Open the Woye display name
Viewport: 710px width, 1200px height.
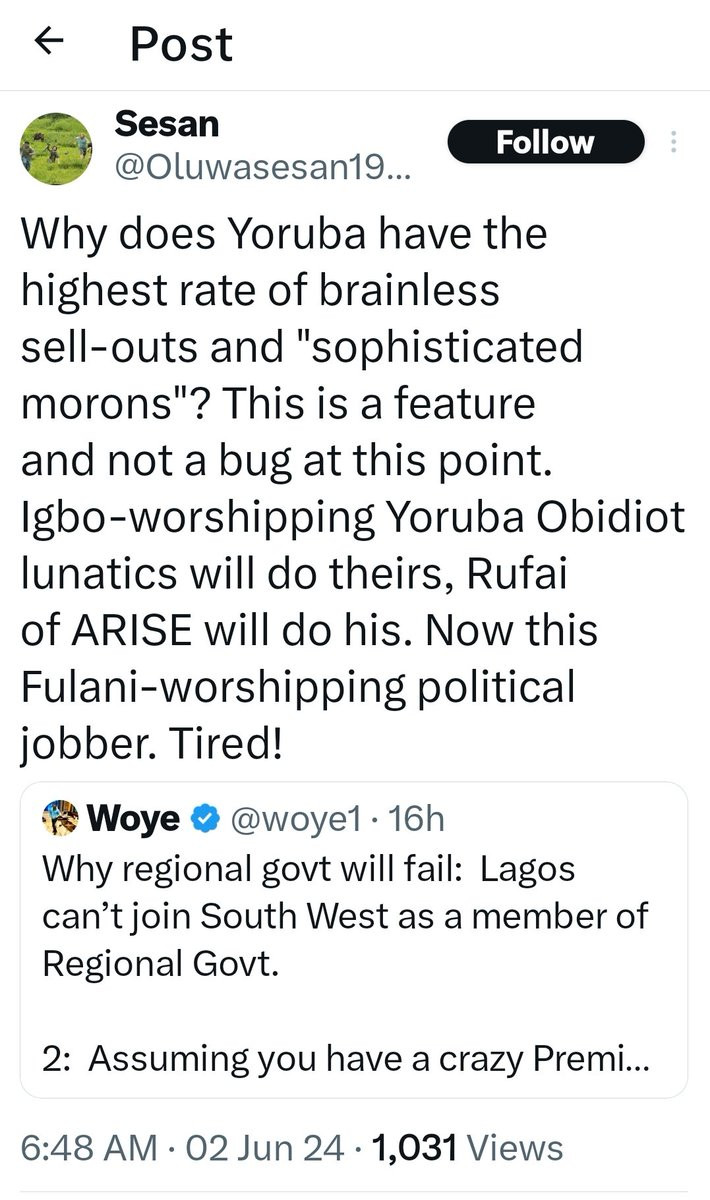pos(133,820)
